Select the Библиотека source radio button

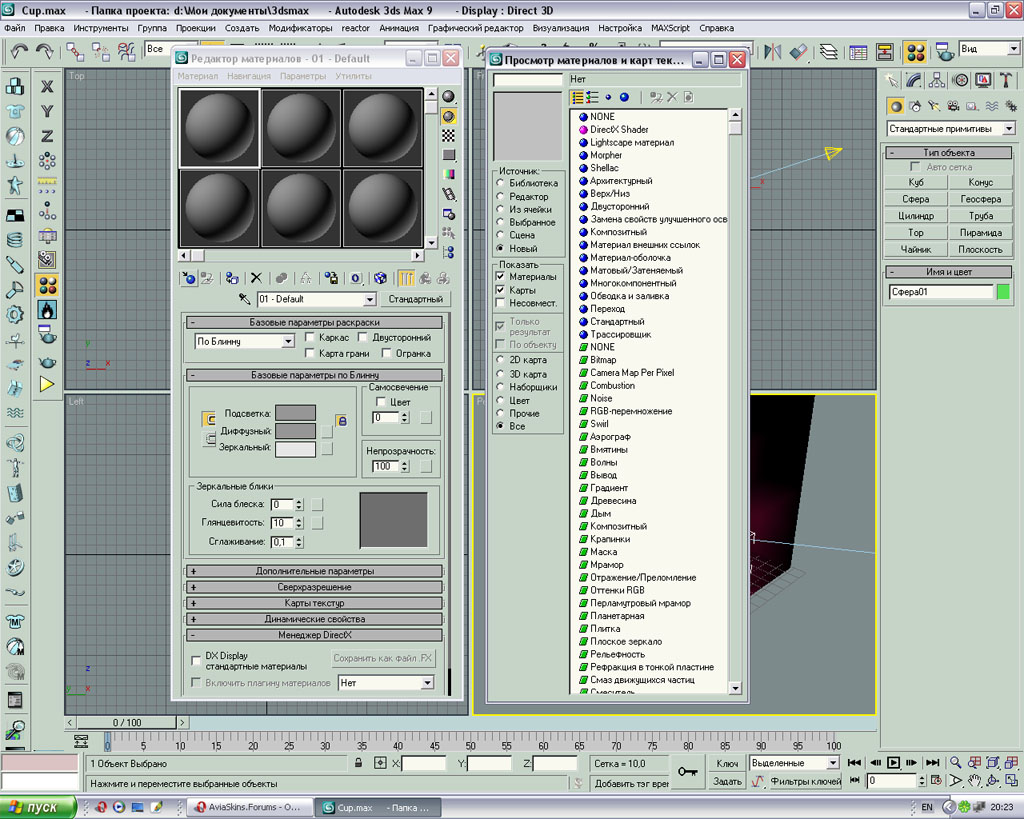[501, 184]
